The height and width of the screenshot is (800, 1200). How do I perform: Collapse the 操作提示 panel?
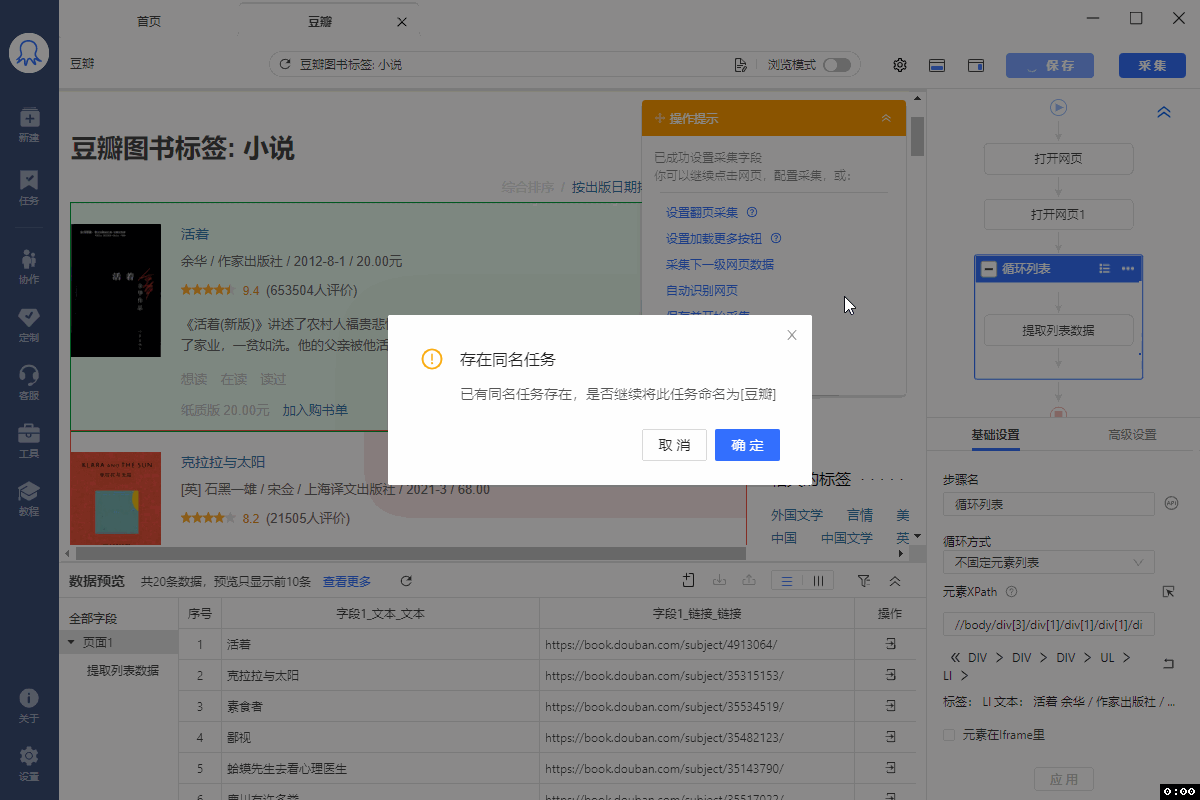(886, 118)
